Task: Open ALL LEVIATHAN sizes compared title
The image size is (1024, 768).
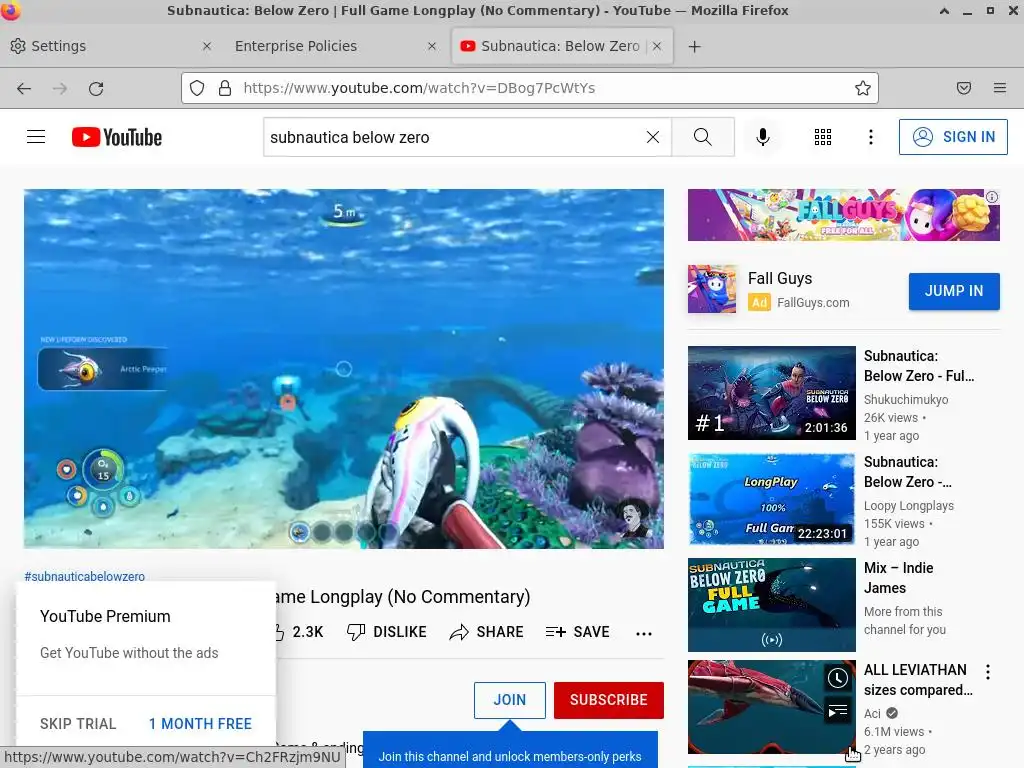Action: (x=918, y=680)
